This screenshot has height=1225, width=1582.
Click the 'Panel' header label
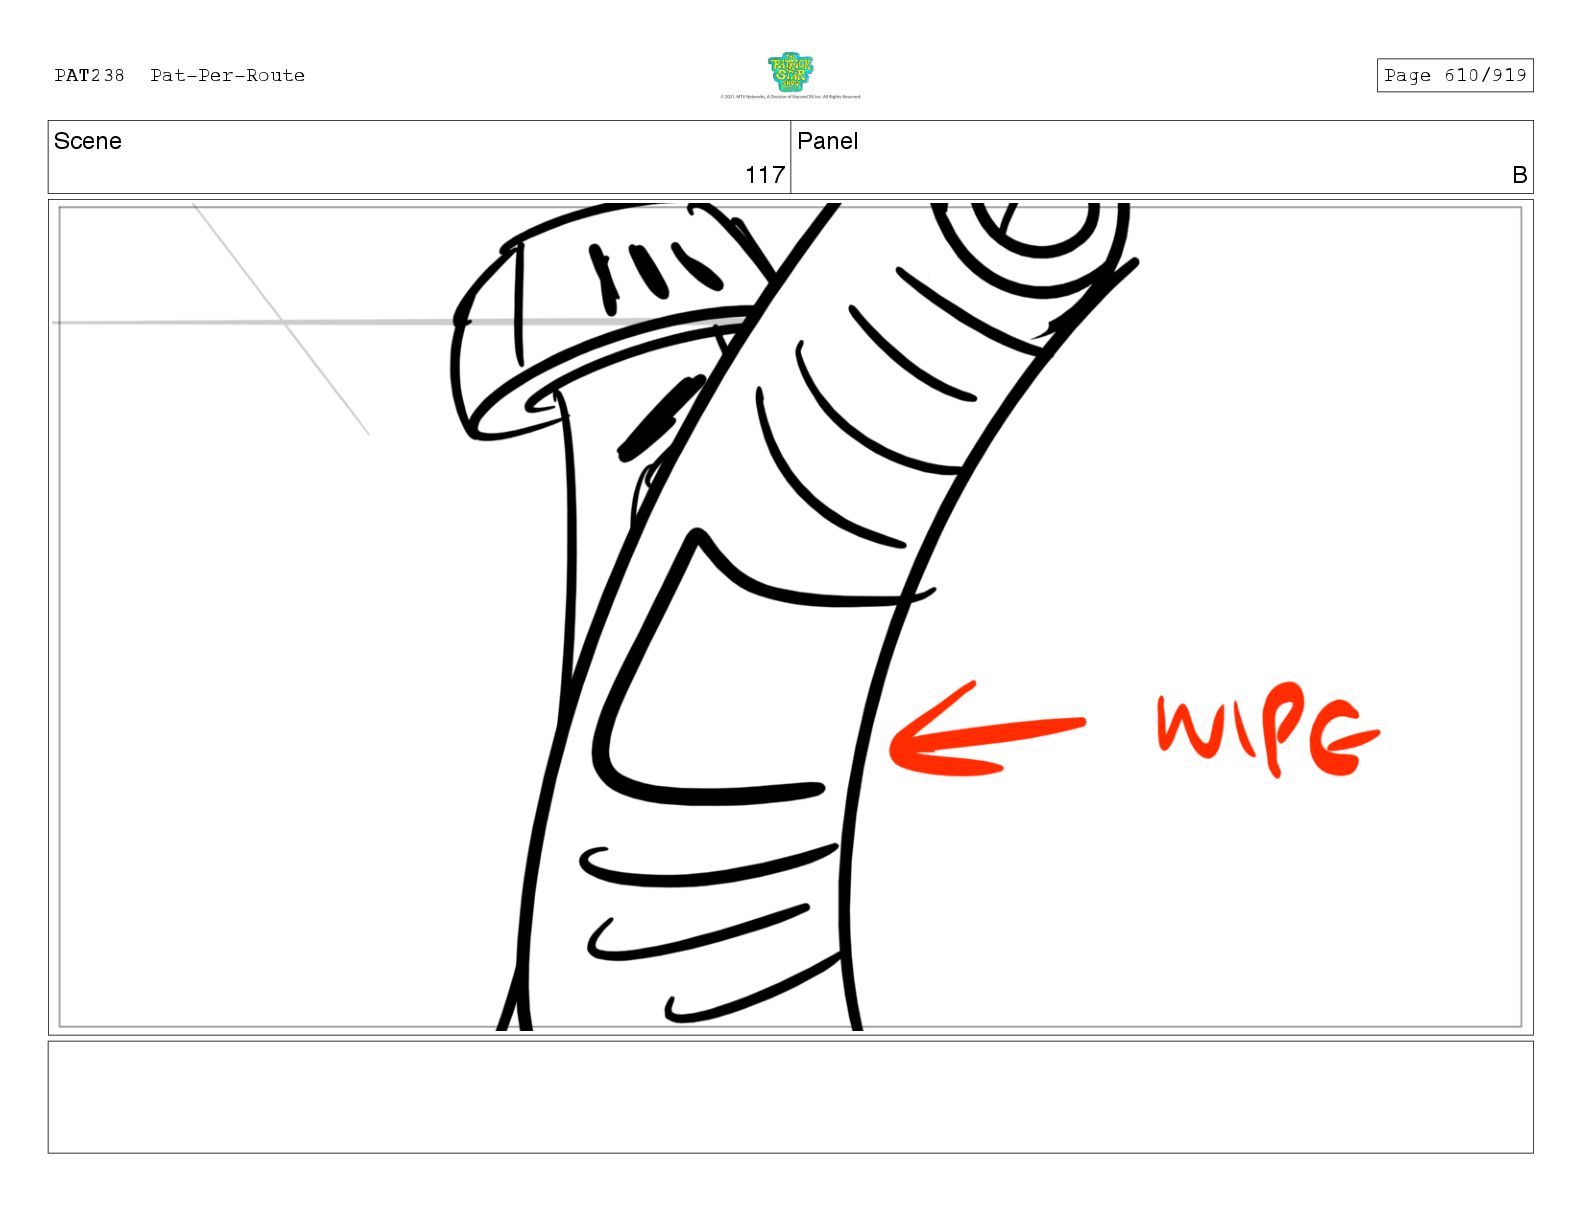827,141
